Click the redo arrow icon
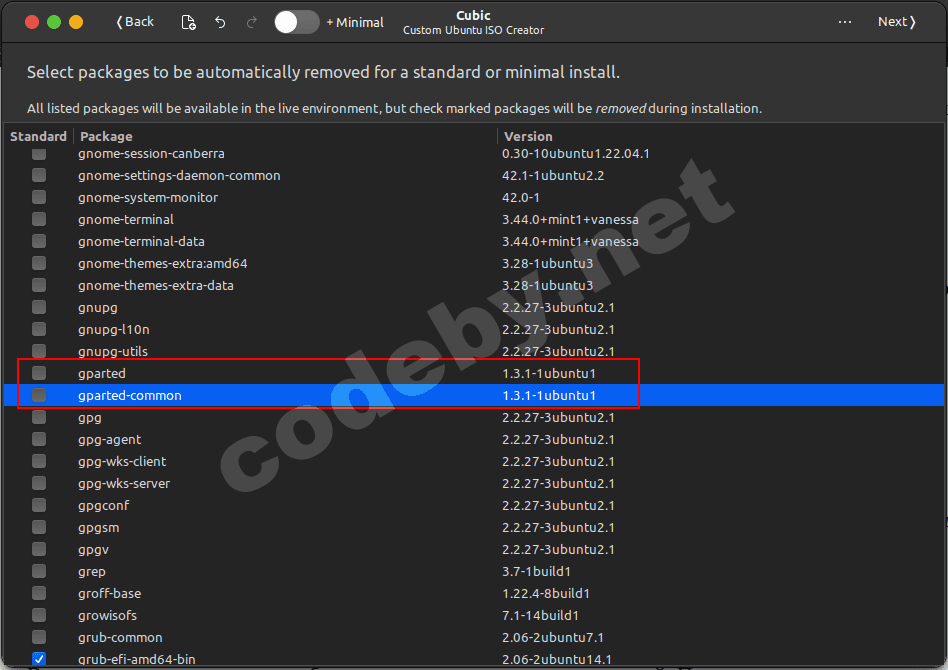 point(252,22)
